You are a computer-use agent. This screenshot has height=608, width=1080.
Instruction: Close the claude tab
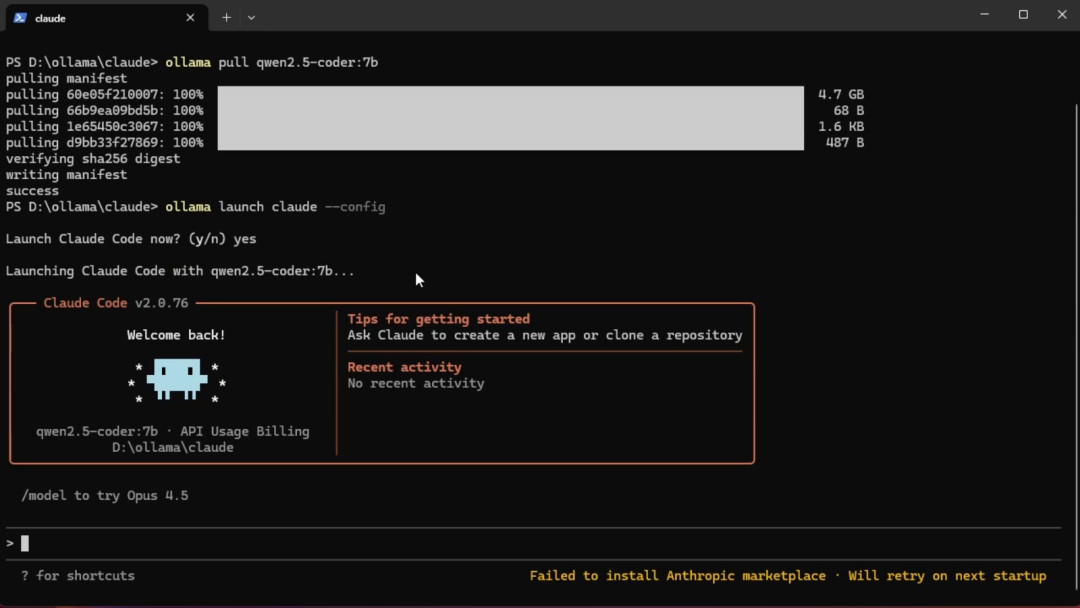pyautogui.click(x=190, y=18)
